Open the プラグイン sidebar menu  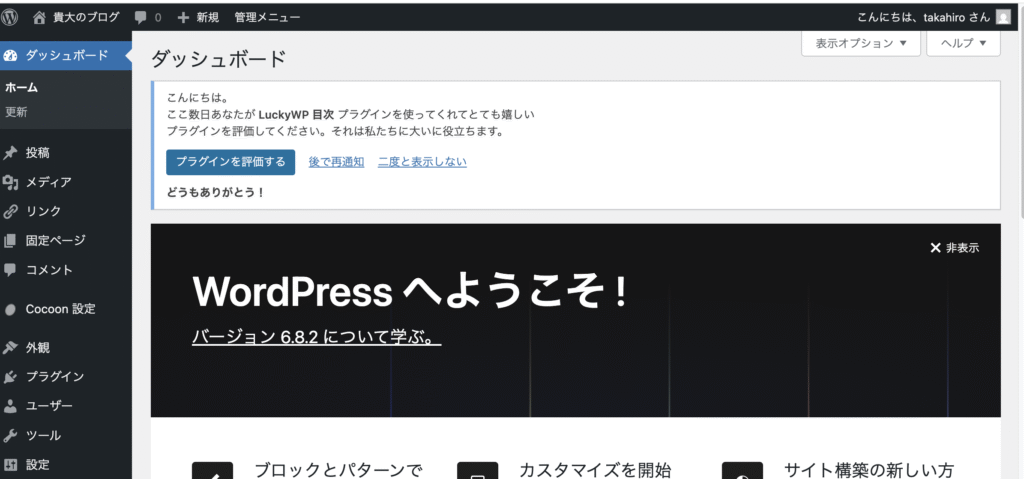pos(66,377)
